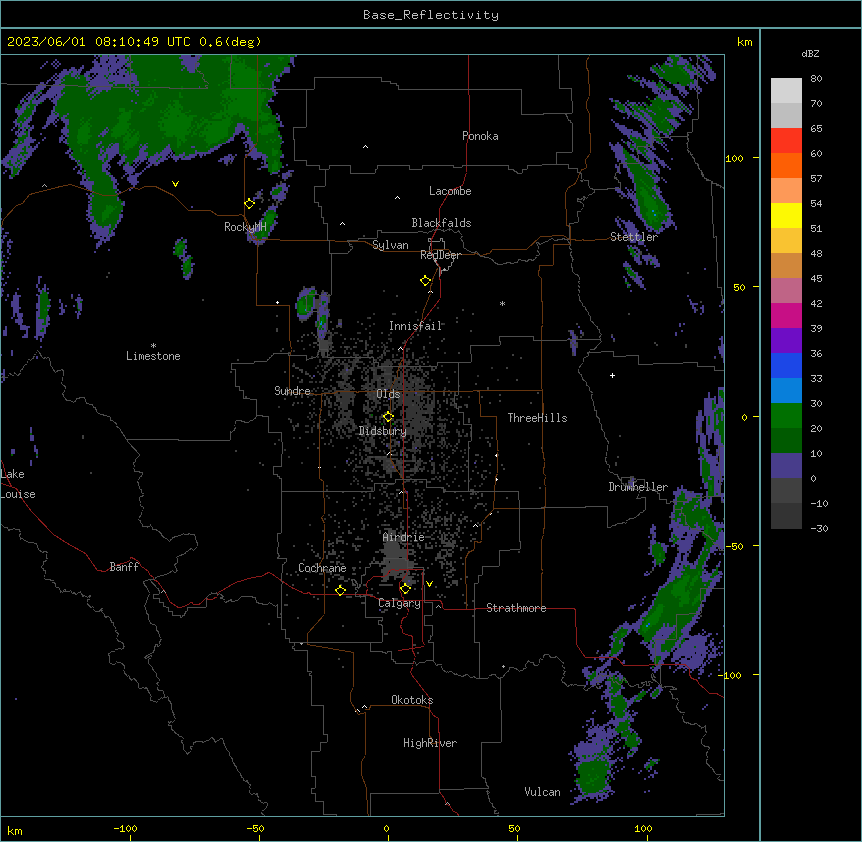Click the Sundre city label

click(292, 391)
